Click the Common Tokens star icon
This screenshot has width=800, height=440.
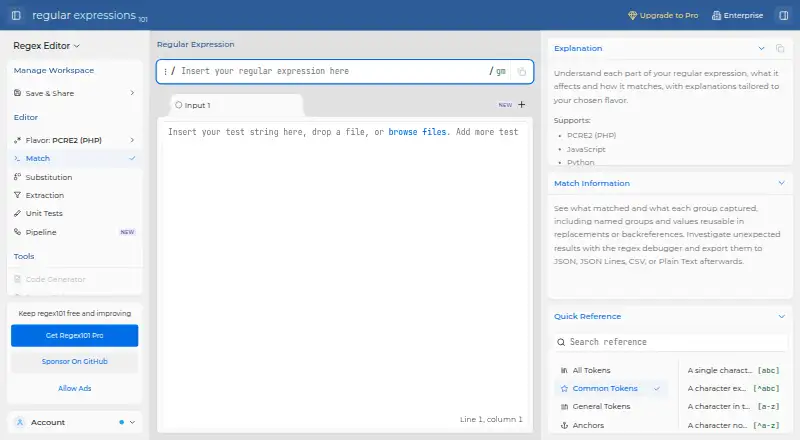[564, 388]
